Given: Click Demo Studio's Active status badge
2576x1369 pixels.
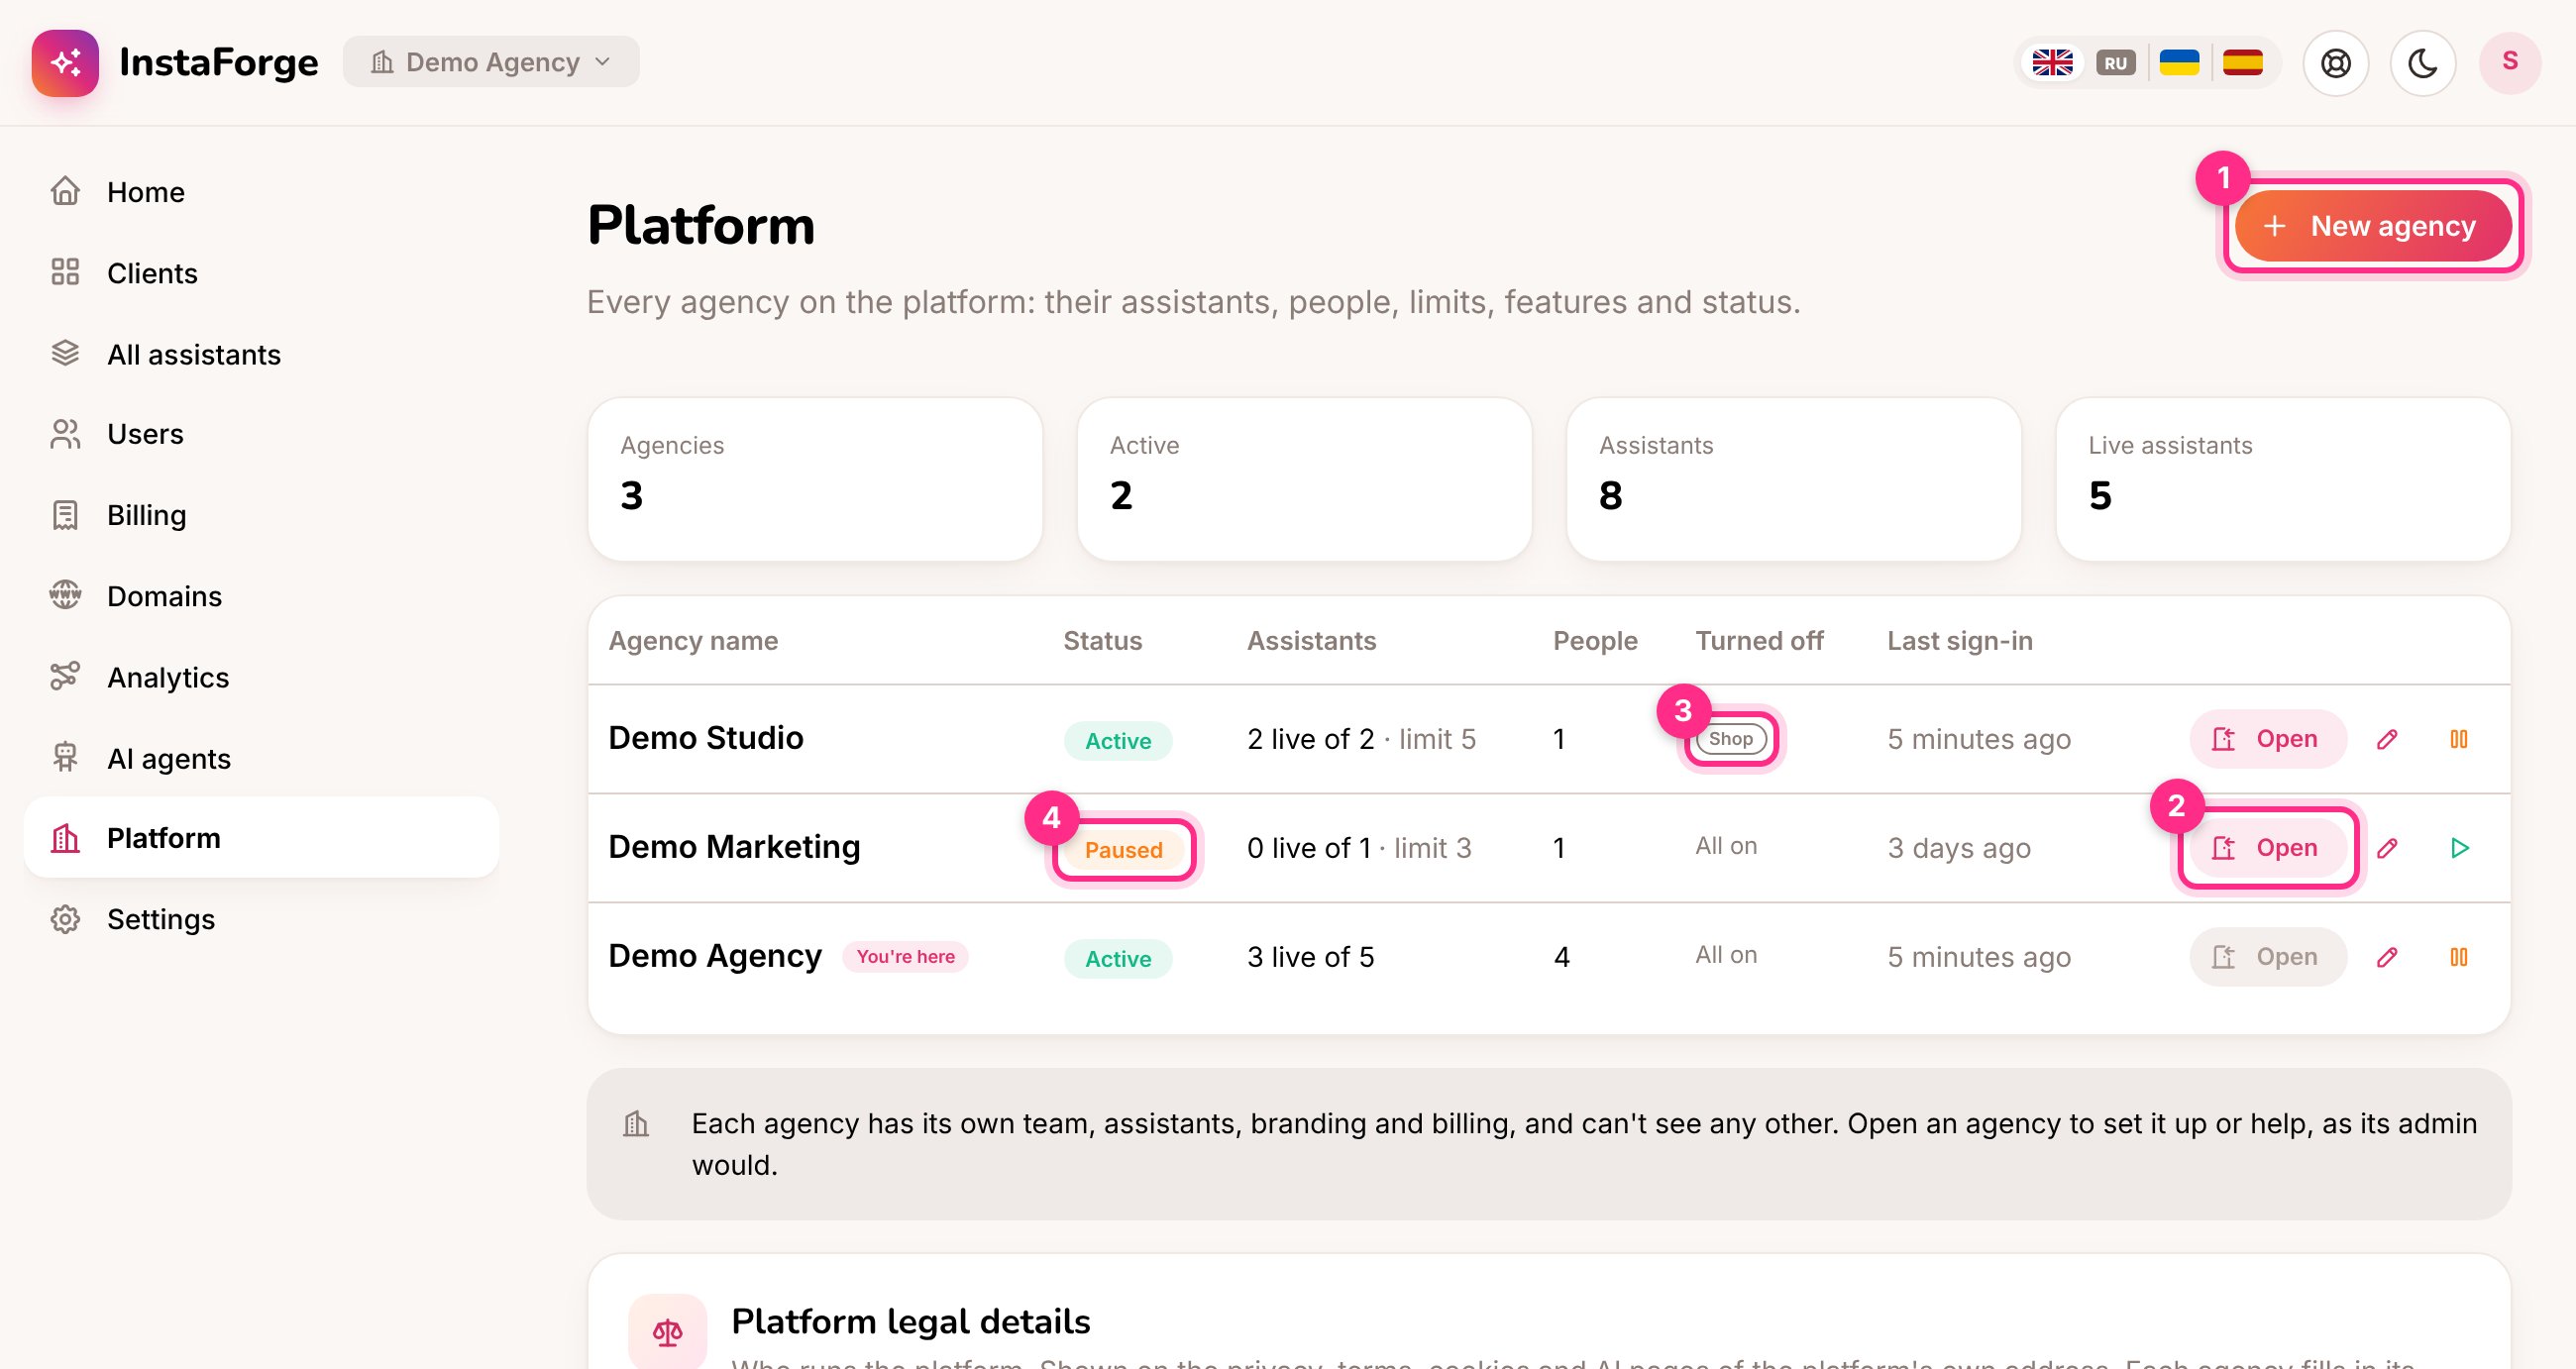Looking at the screenshot, I should click(1118, 741).
